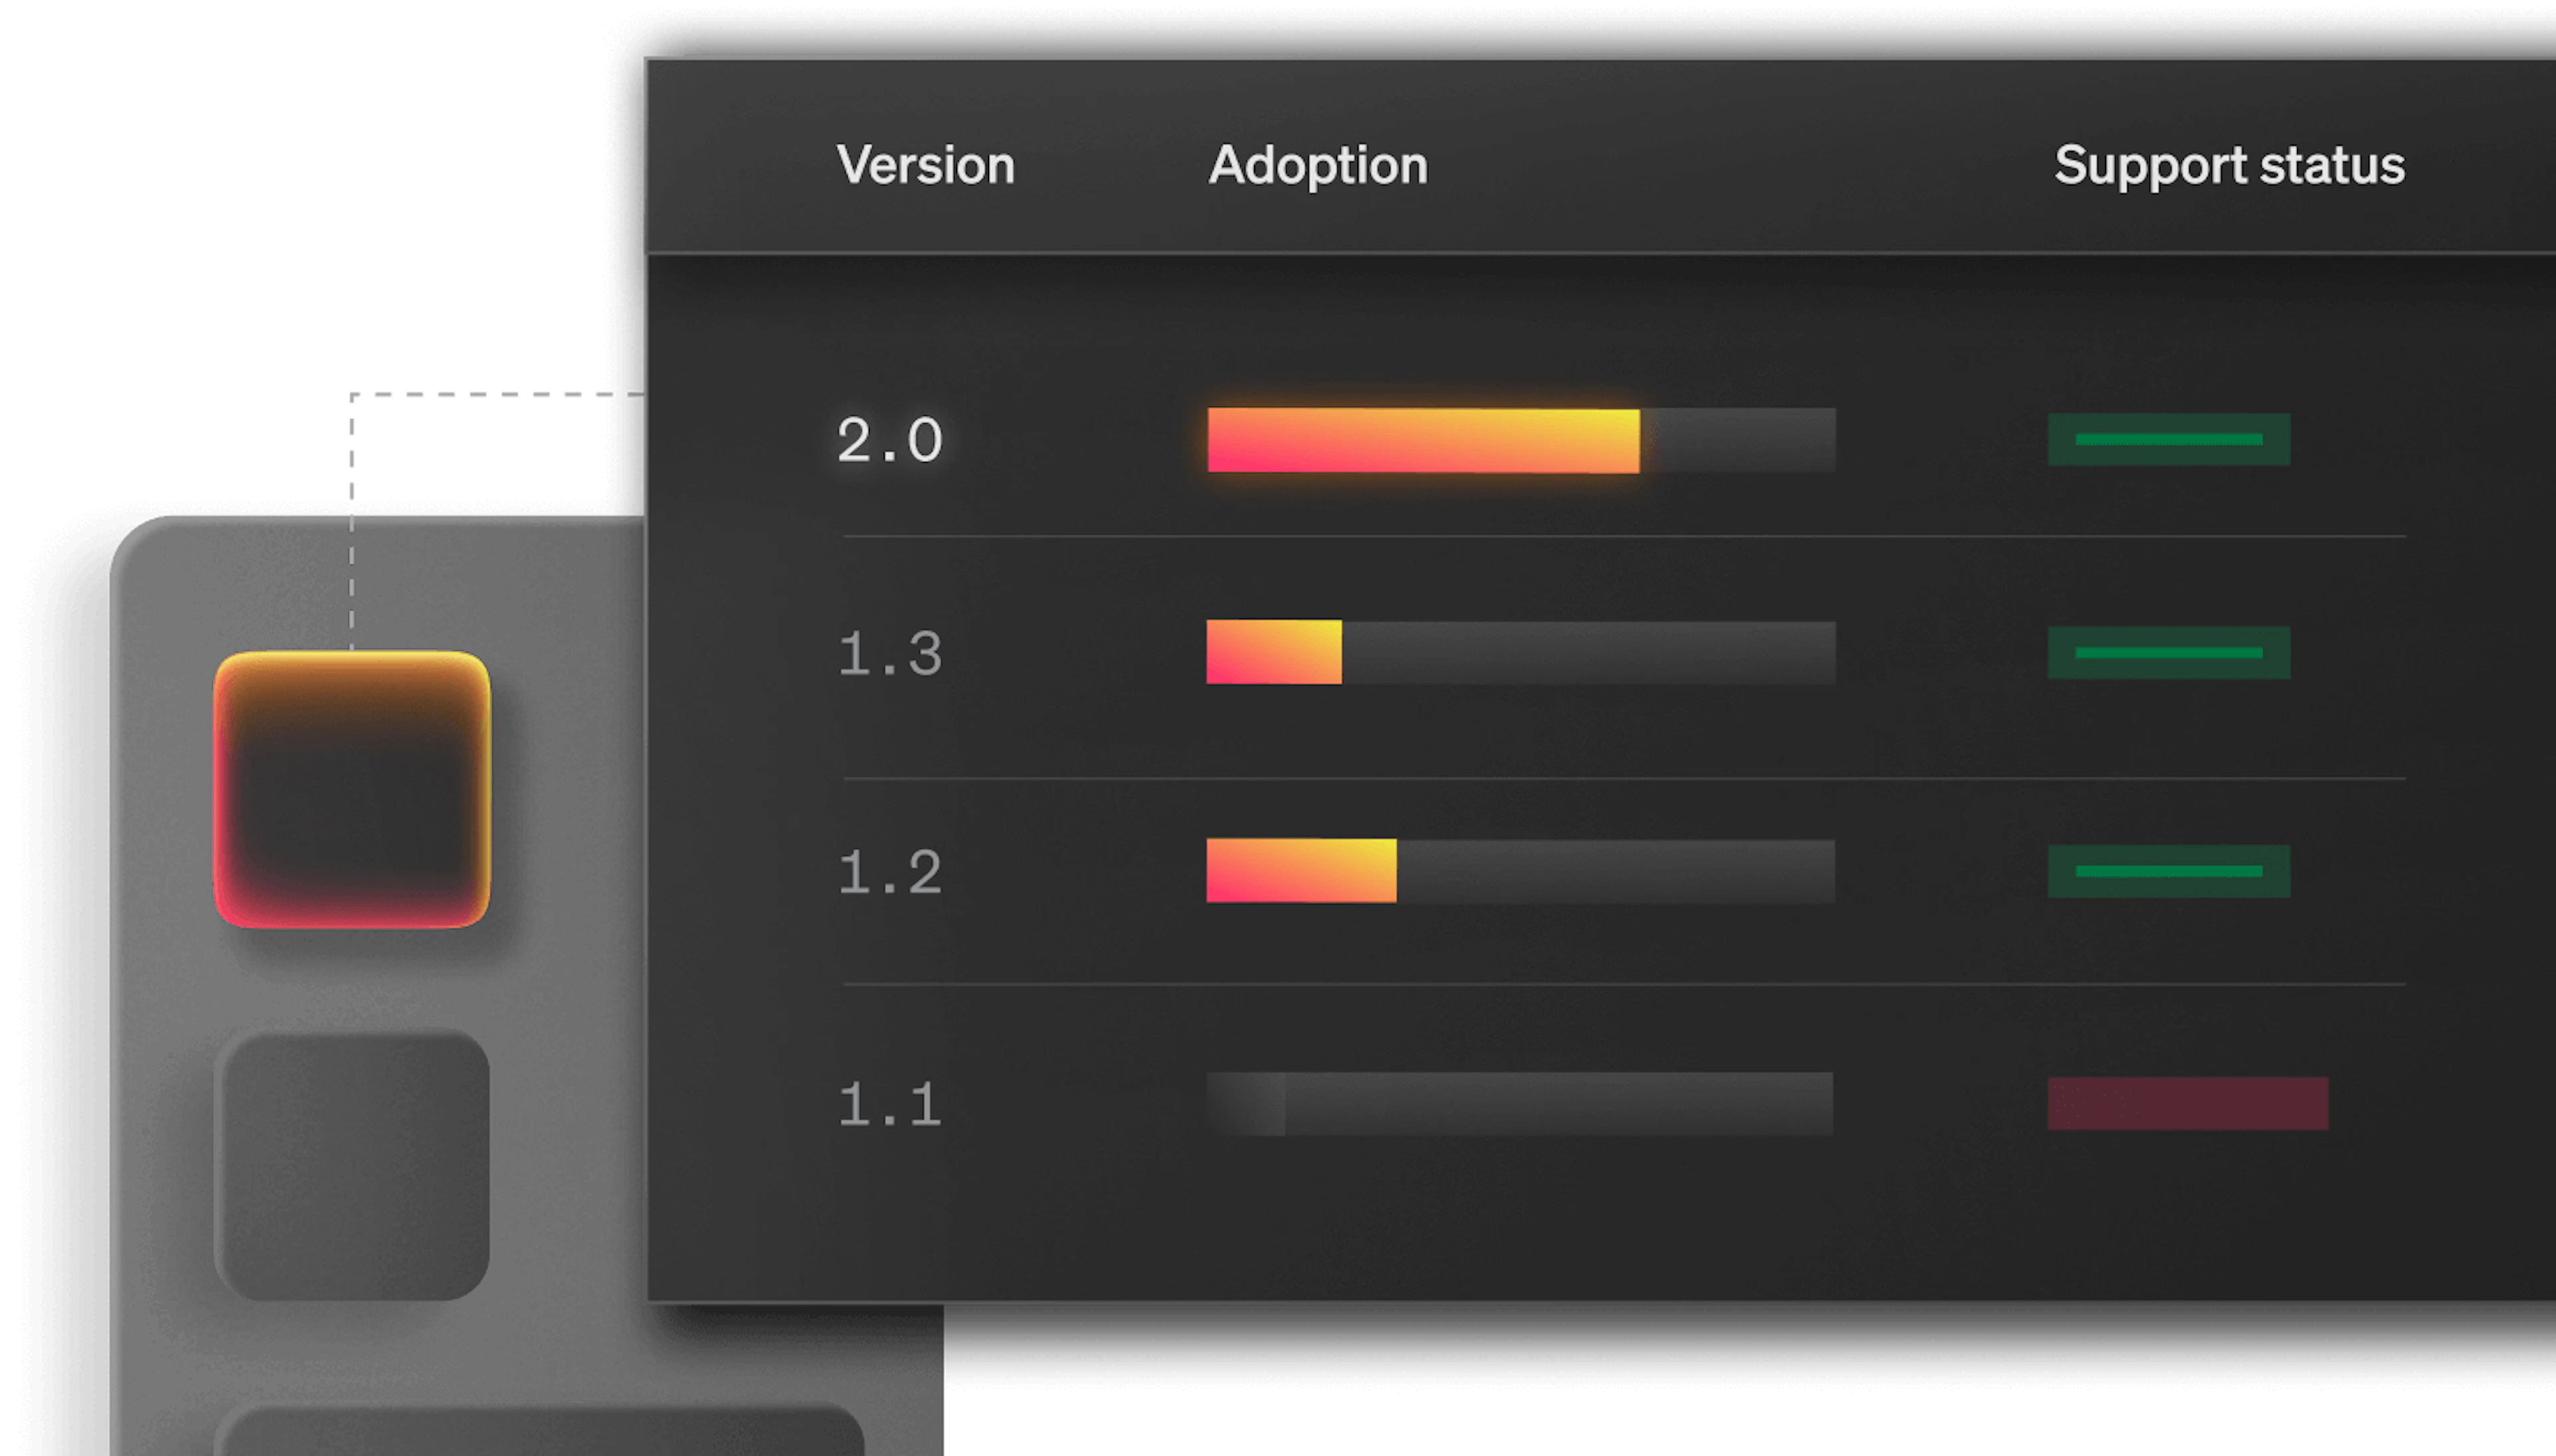Click the green support status badge for 2.0
The image size is (2556, 1456).
click(x=2168, y=440)
